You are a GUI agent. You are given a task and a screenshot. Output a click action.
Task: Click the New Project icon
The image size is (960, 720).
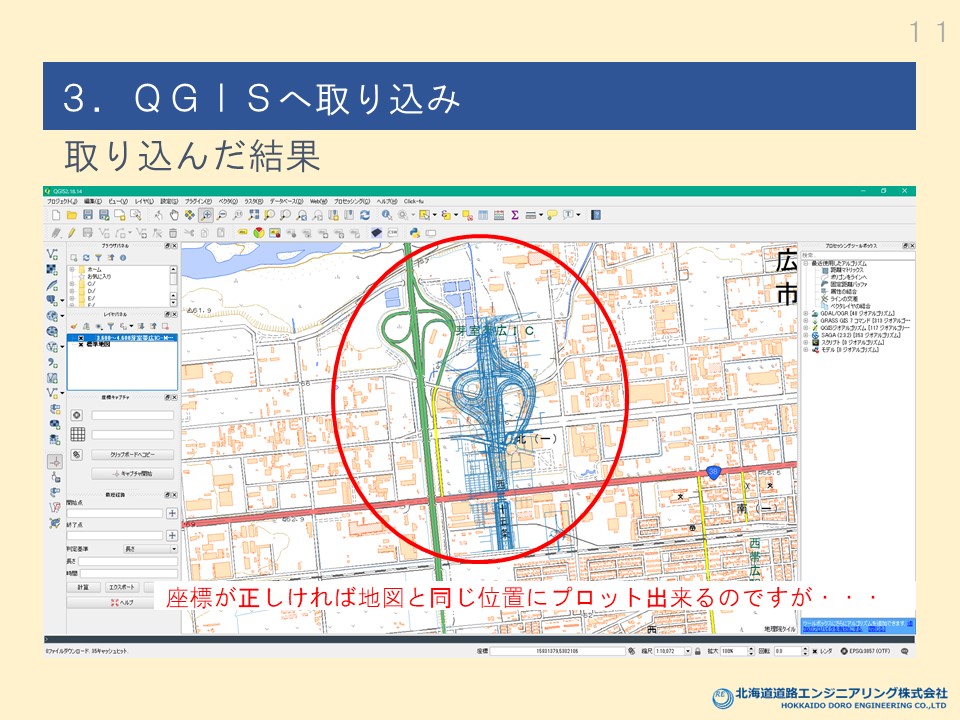click(56, 215)
